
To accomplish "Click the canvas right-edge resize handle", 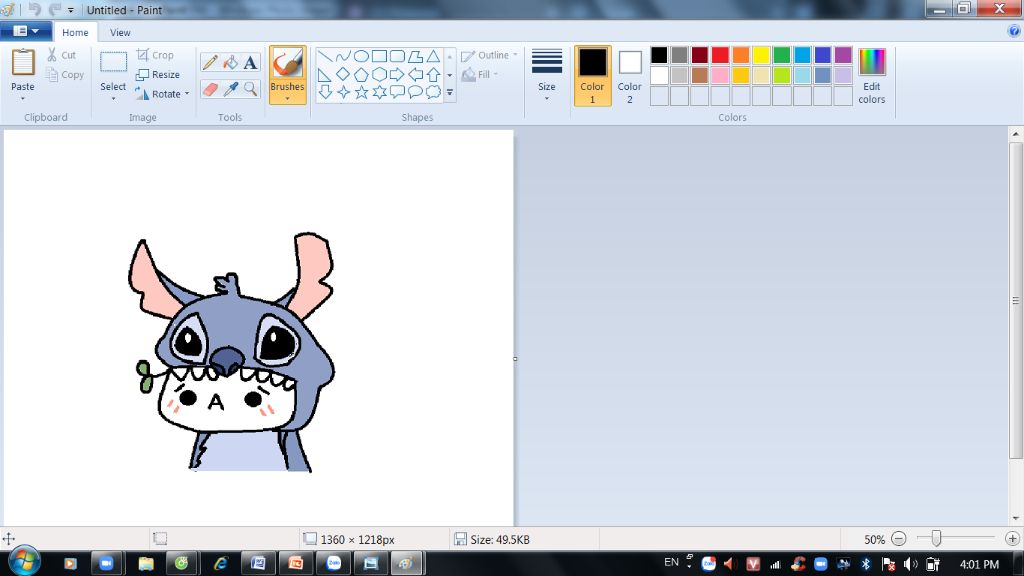I will point(515,359).
